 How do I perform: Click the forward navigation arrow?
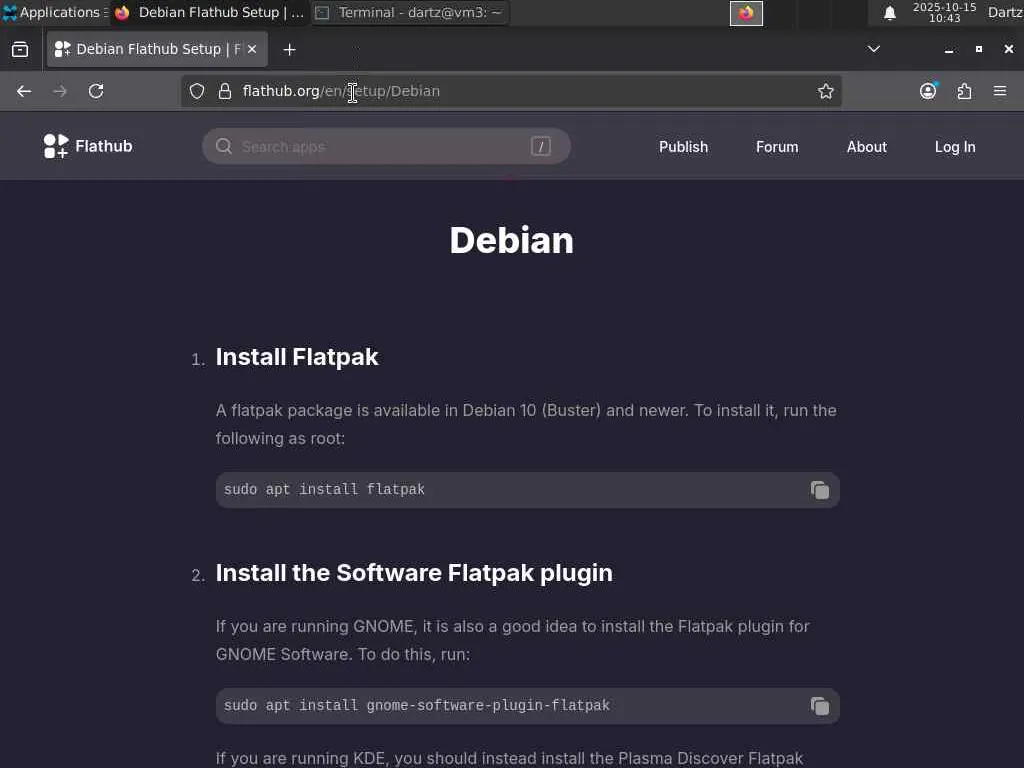tap(60, 91)
